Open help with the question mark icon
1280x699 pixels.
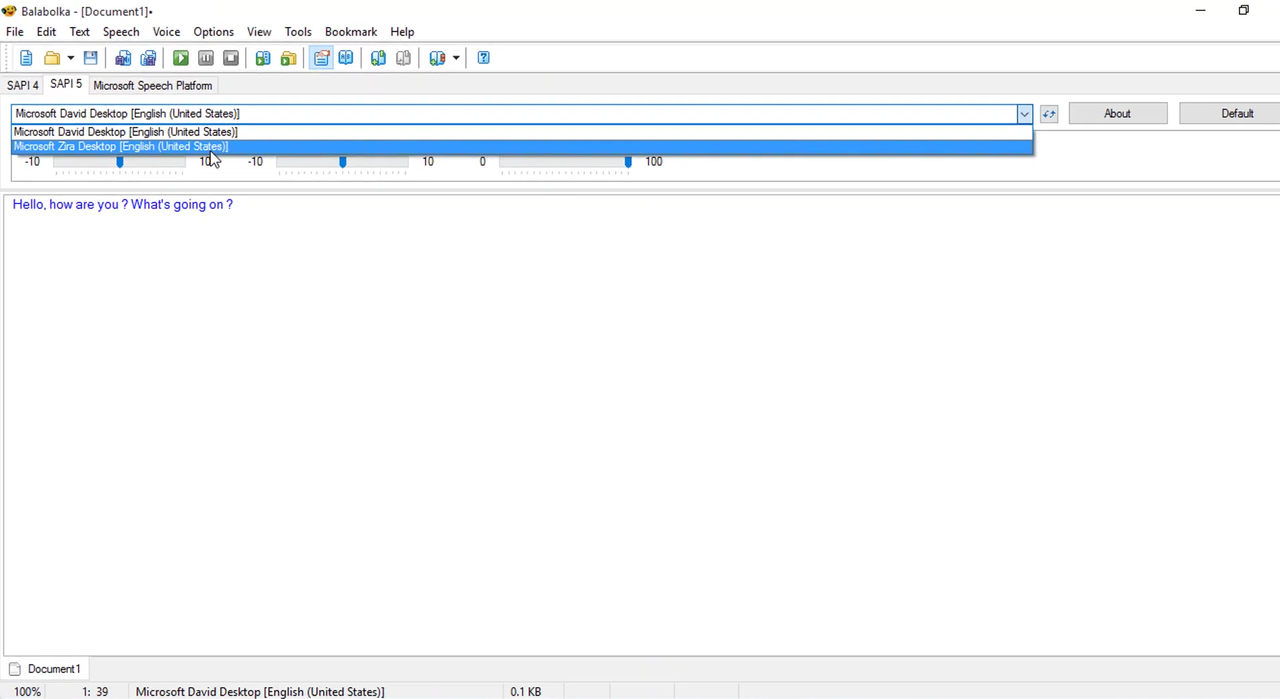click(x=484, y=58)
